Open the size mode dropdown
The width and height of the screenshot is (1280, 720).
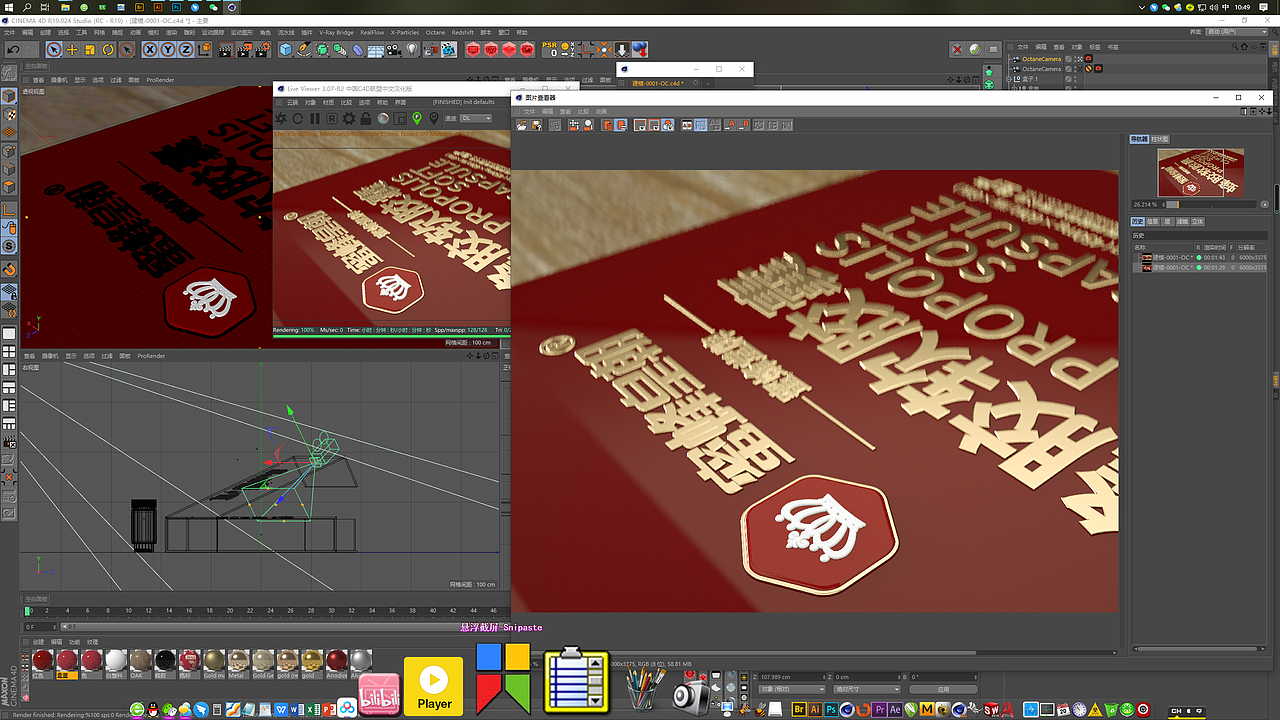pos(866,689)
